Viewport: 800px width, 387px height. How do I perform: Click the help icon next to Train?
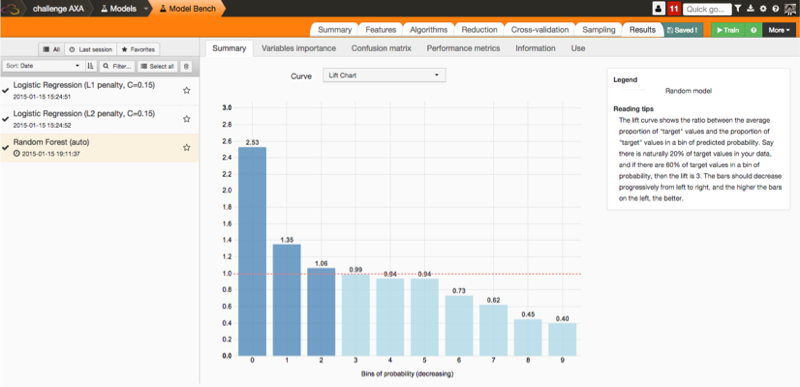(x=753, y=30)
